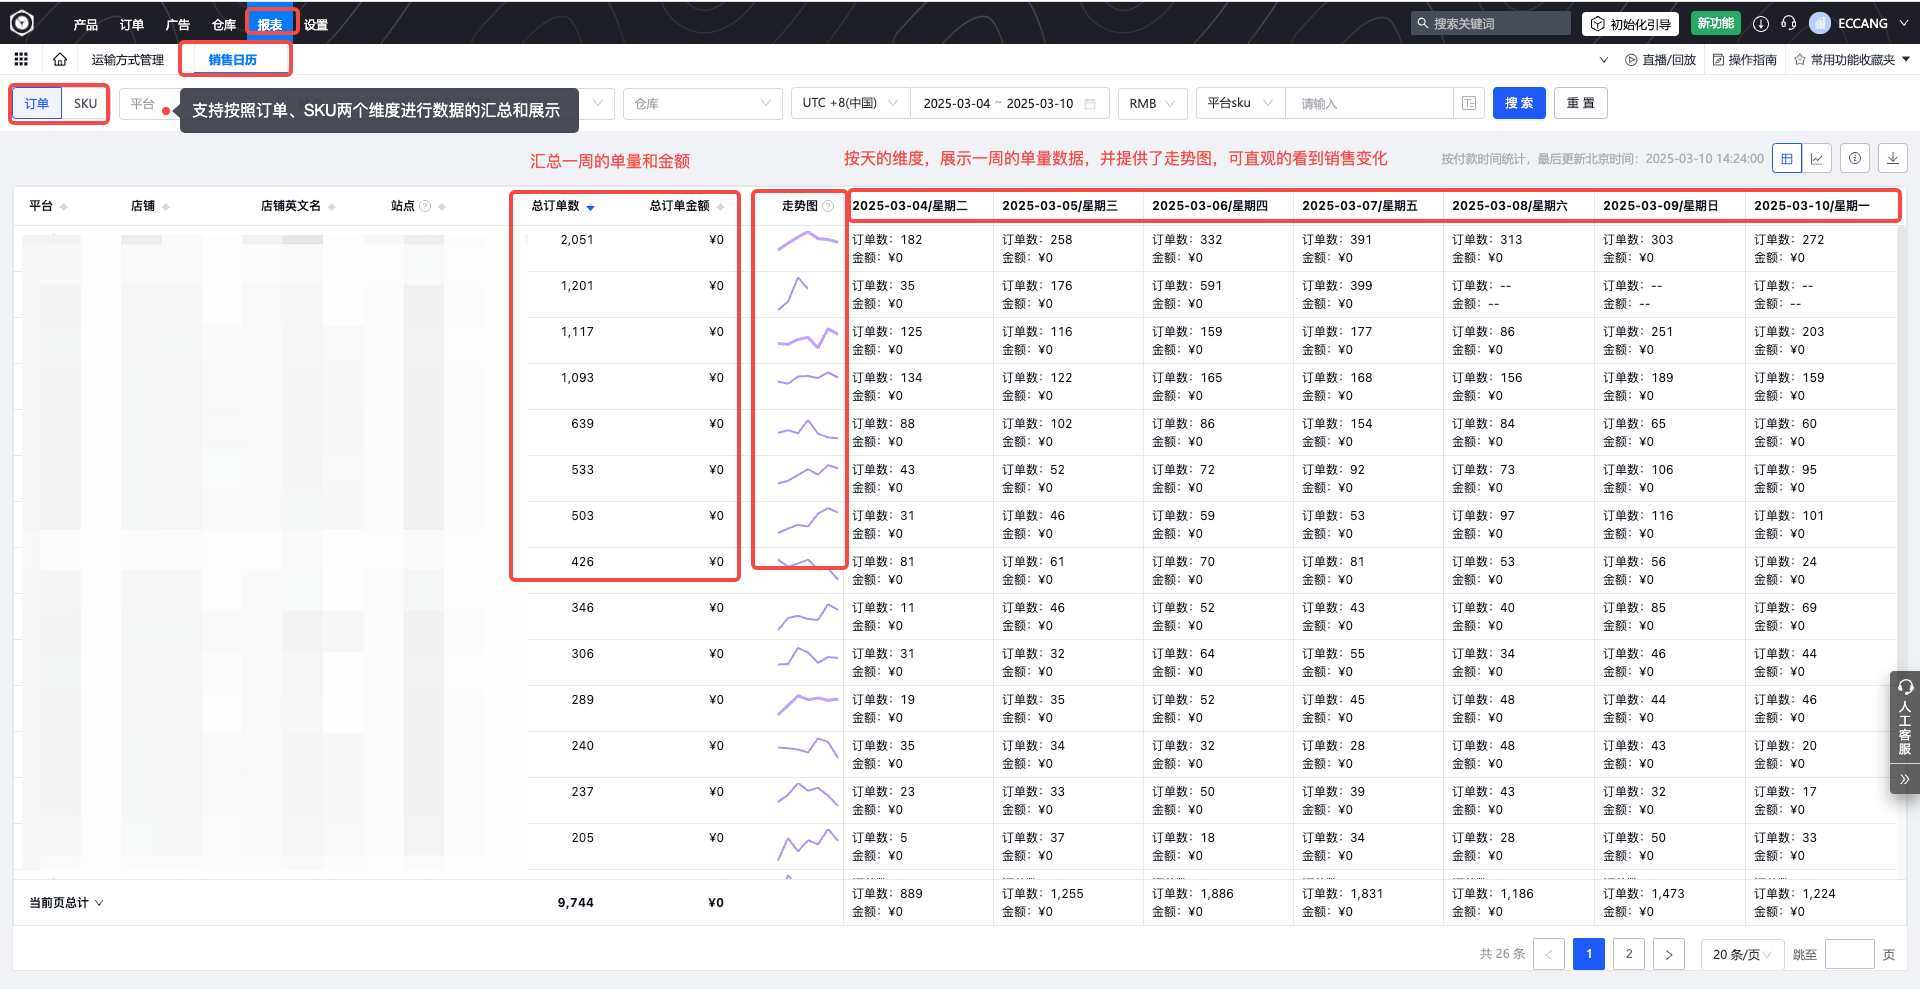Open the info tooltip icon beside export

(1855, 157)
